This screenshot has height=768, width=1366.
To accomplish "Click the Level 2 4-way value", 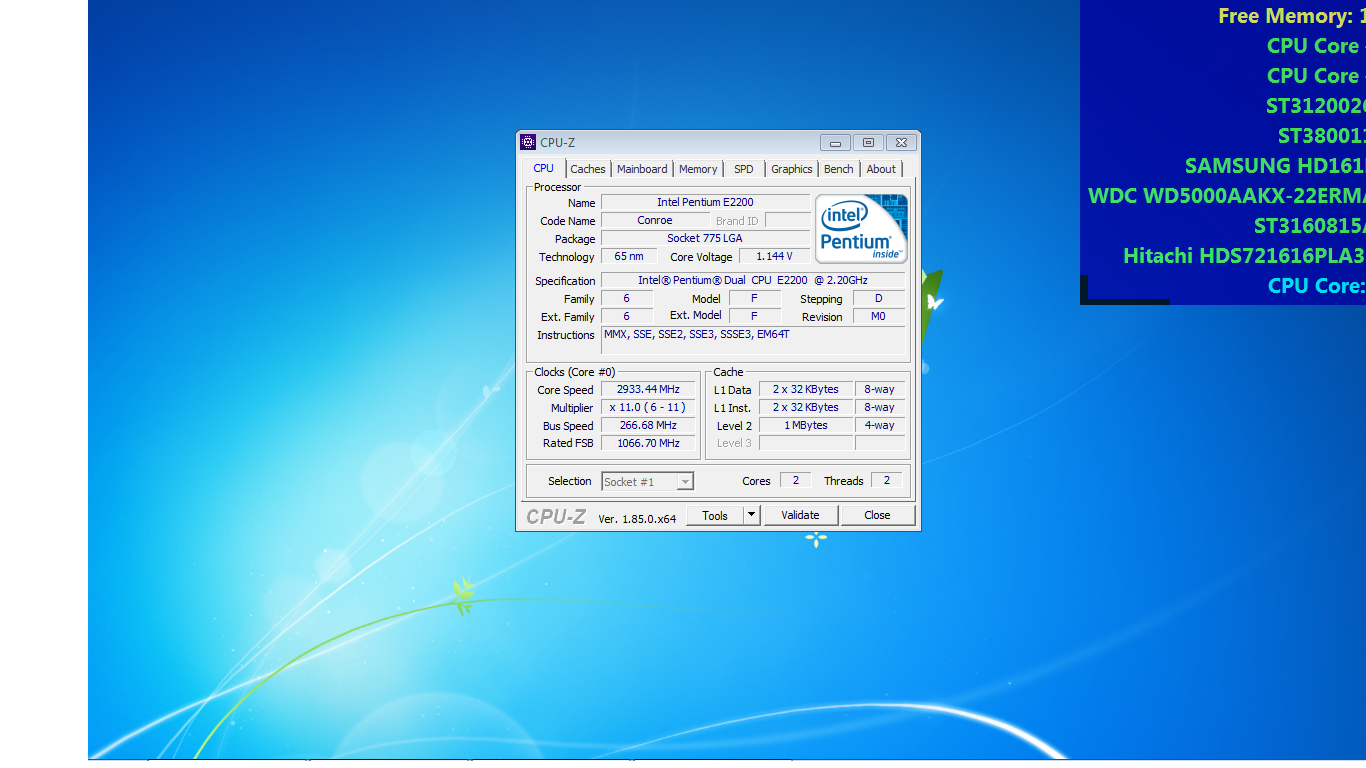I will click(x=880, y=425).
